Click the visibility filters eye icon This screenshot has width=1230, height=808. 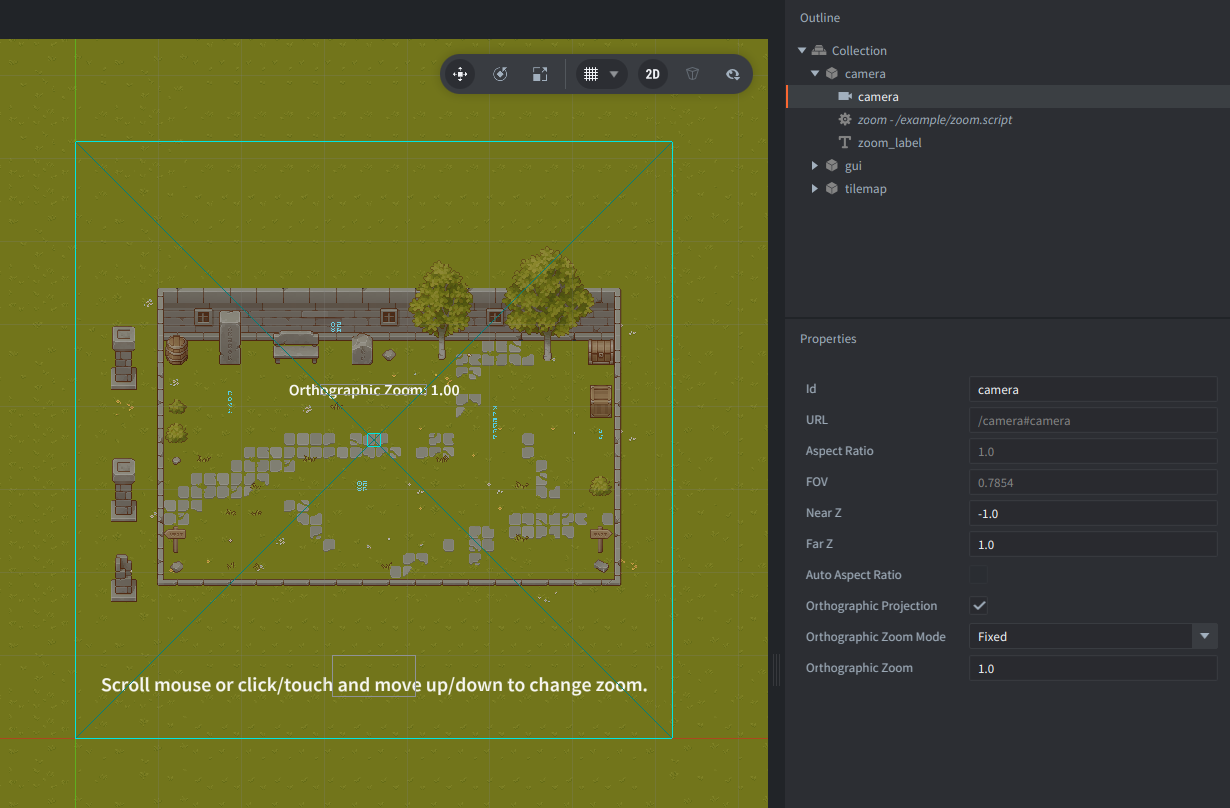point(733,74)
